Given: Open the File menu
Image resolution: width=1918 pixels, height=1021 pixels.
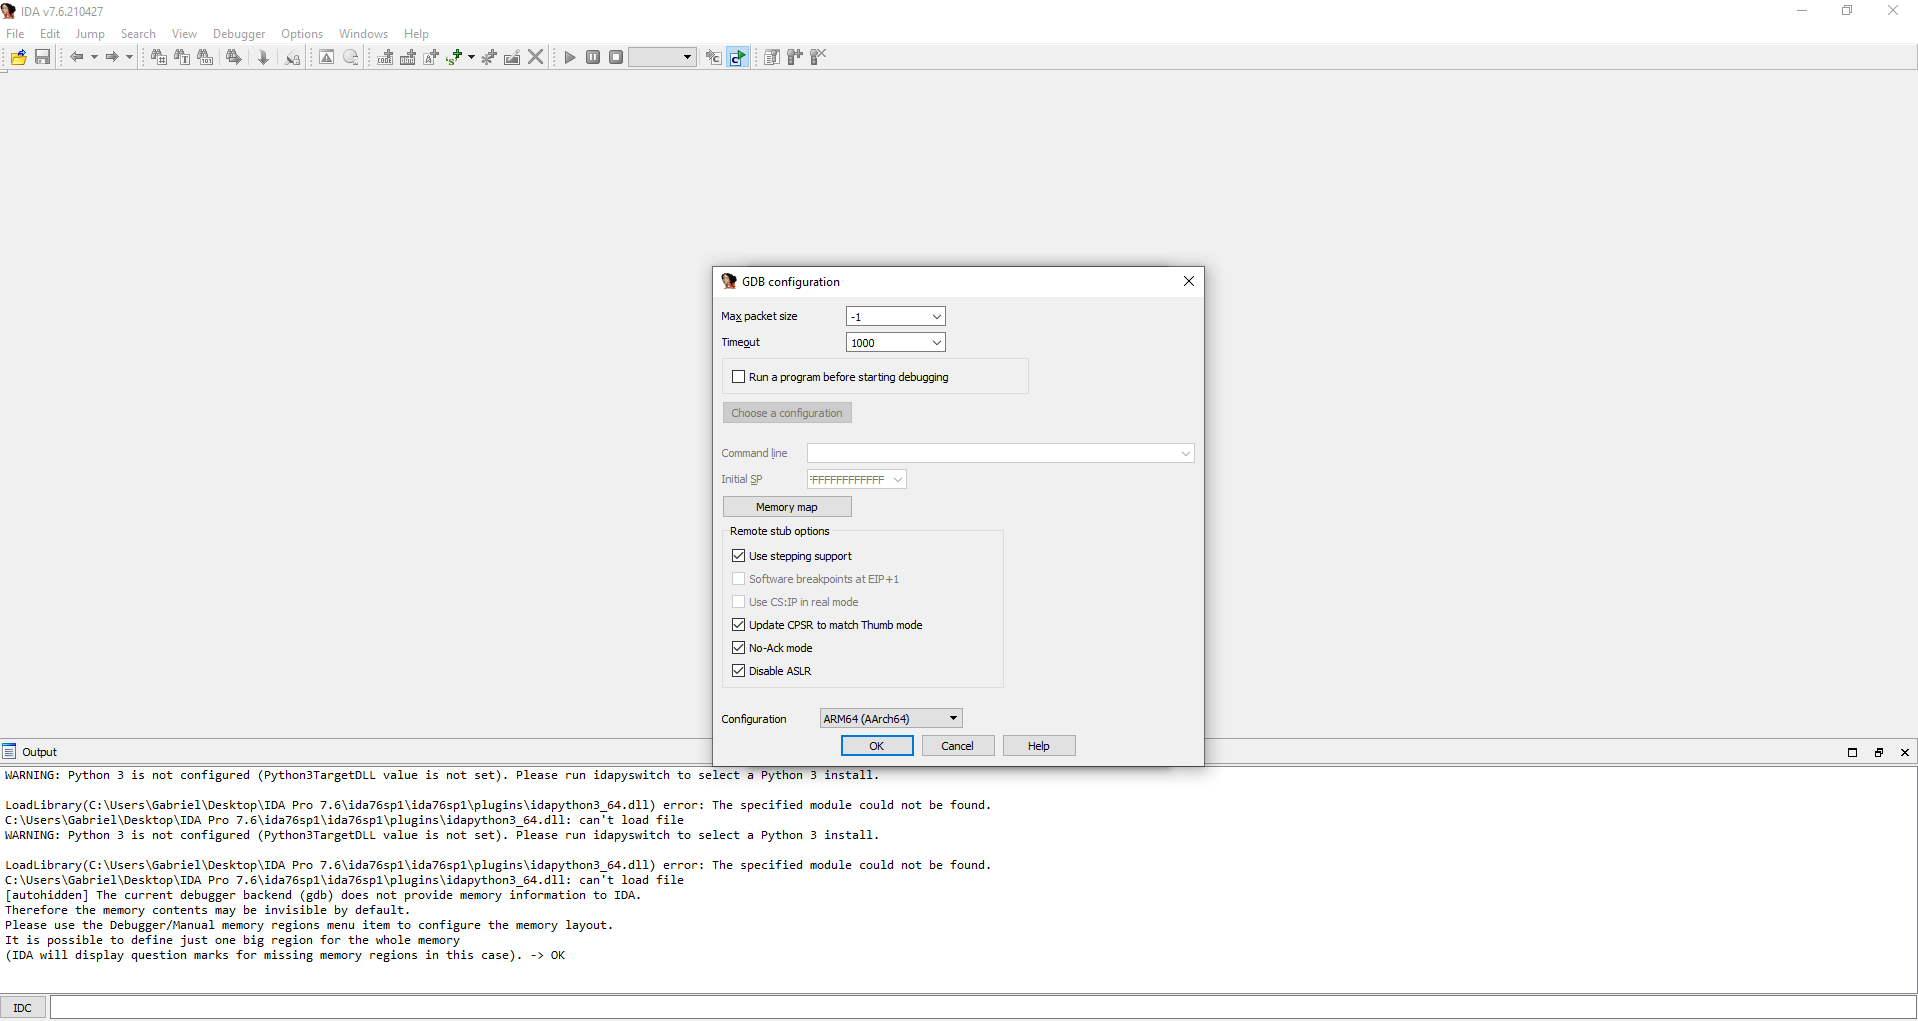Looking at the screenshot, I should click(x=15, y=34).
